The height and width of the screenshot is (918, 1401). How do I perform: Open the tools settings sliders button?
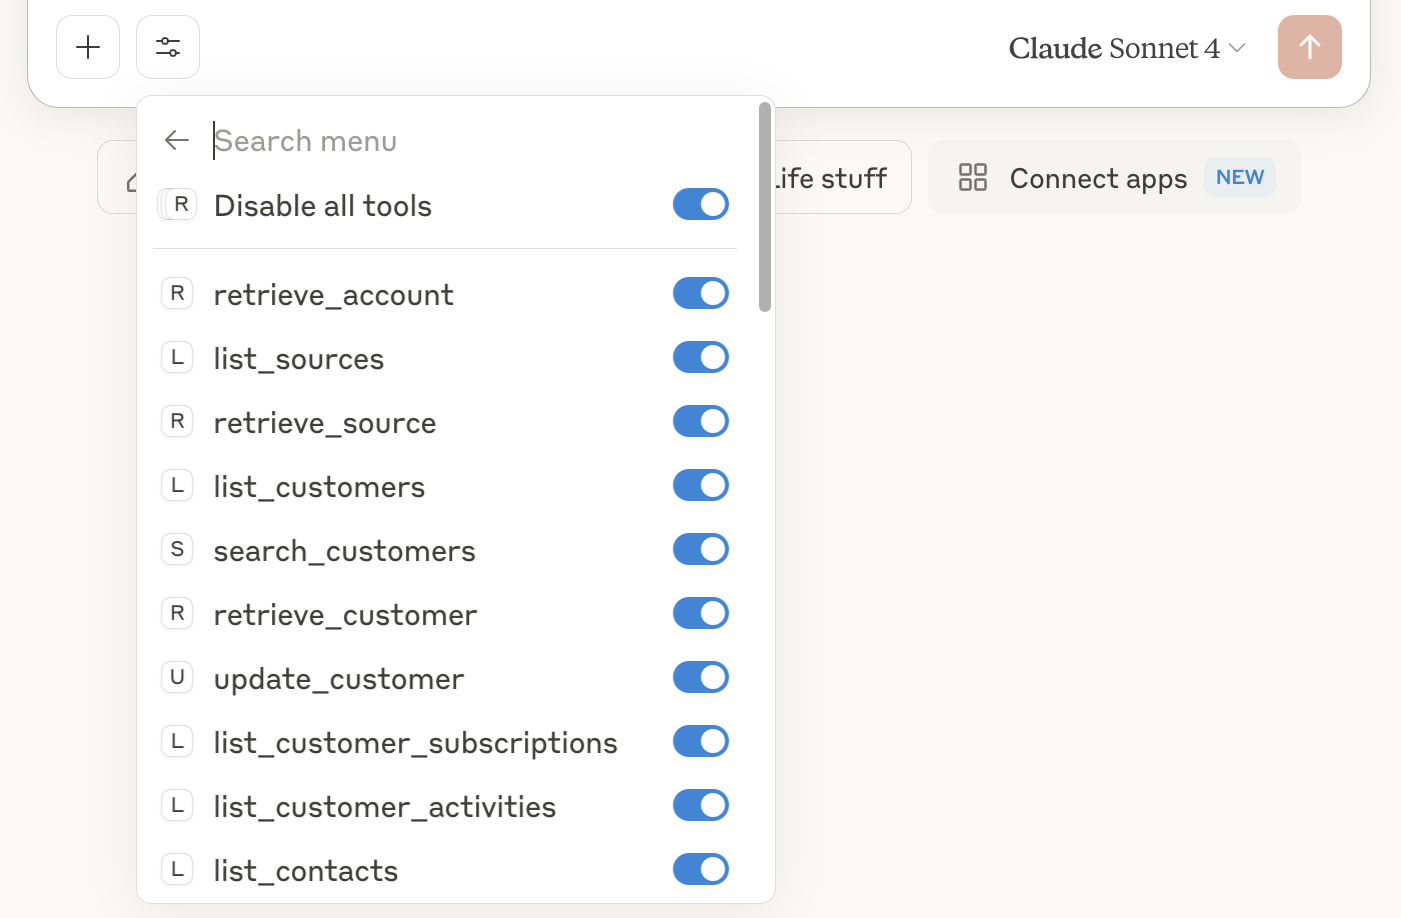pos(168,47)
